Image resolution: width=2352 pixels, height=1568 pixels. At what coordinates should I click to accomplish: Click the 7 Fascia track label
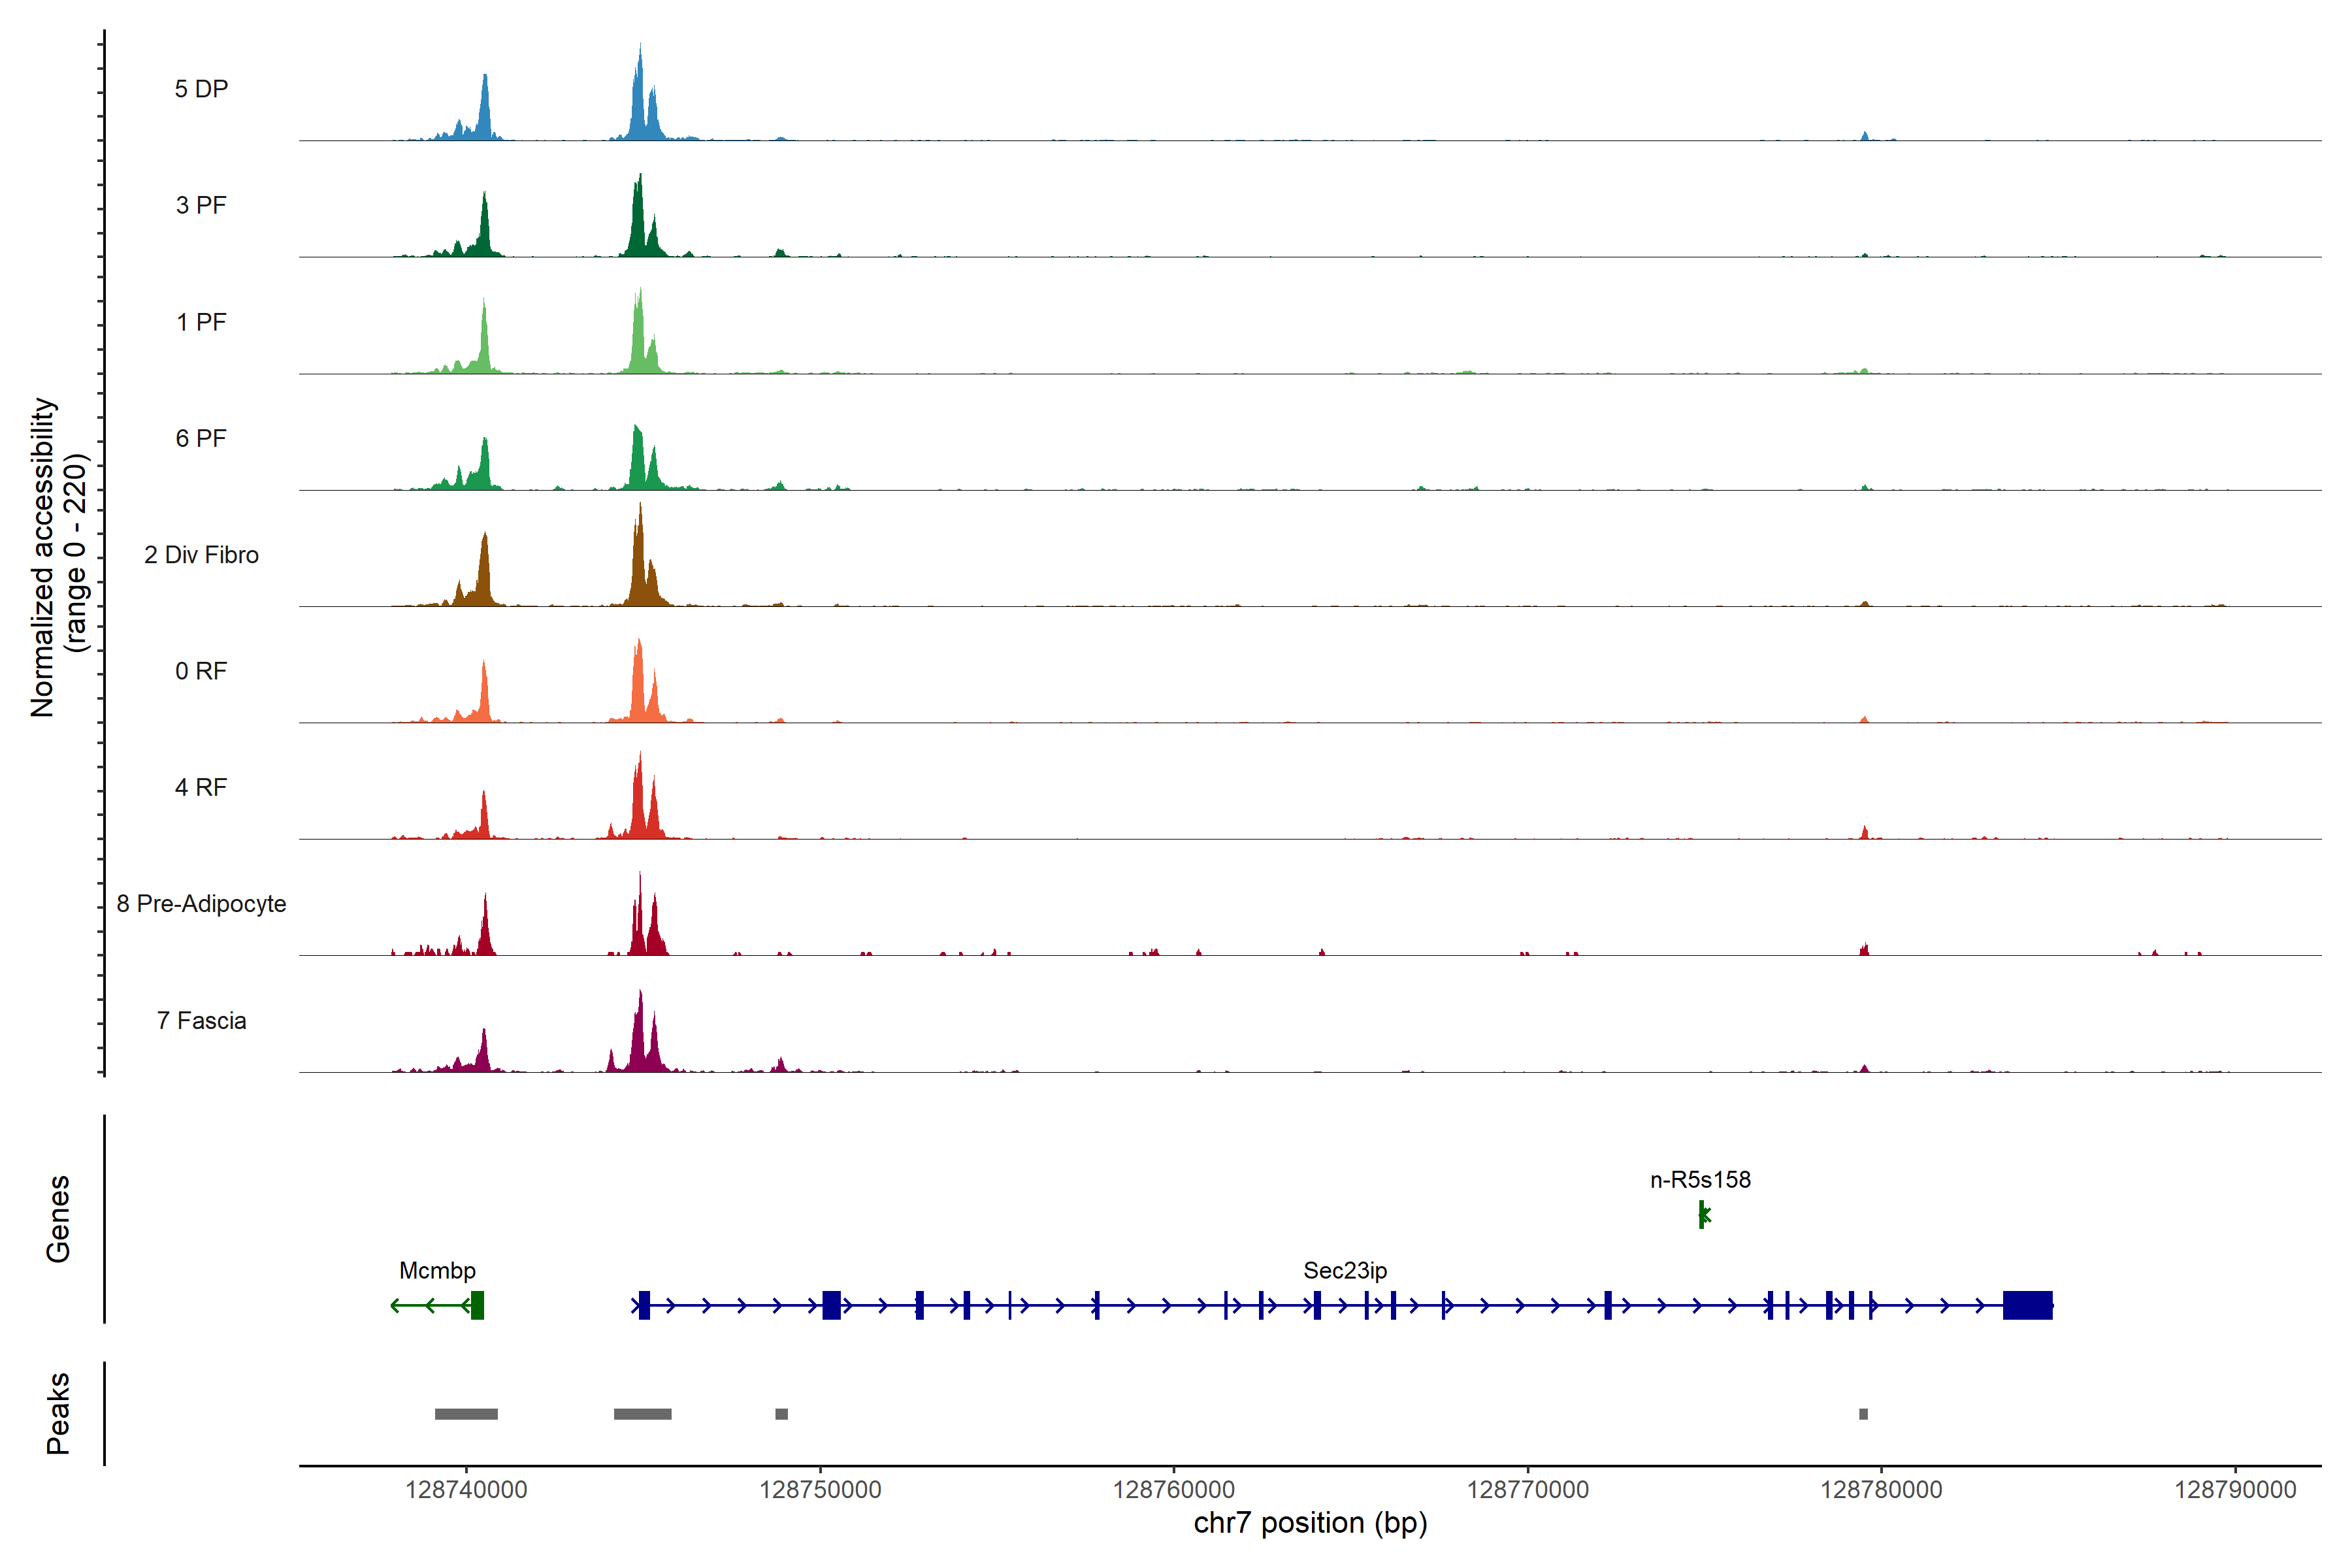coord(201,1021)
